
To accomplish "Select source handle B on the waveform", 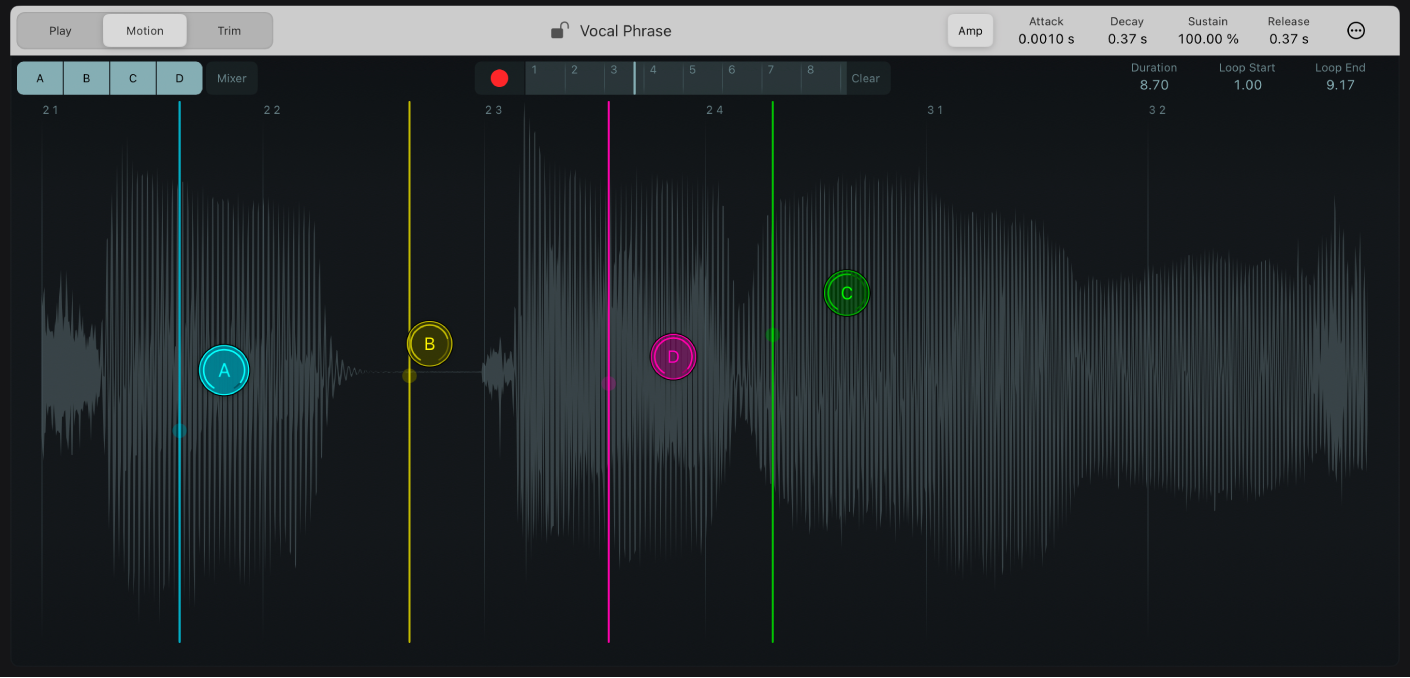I will (x=429, y=343).
